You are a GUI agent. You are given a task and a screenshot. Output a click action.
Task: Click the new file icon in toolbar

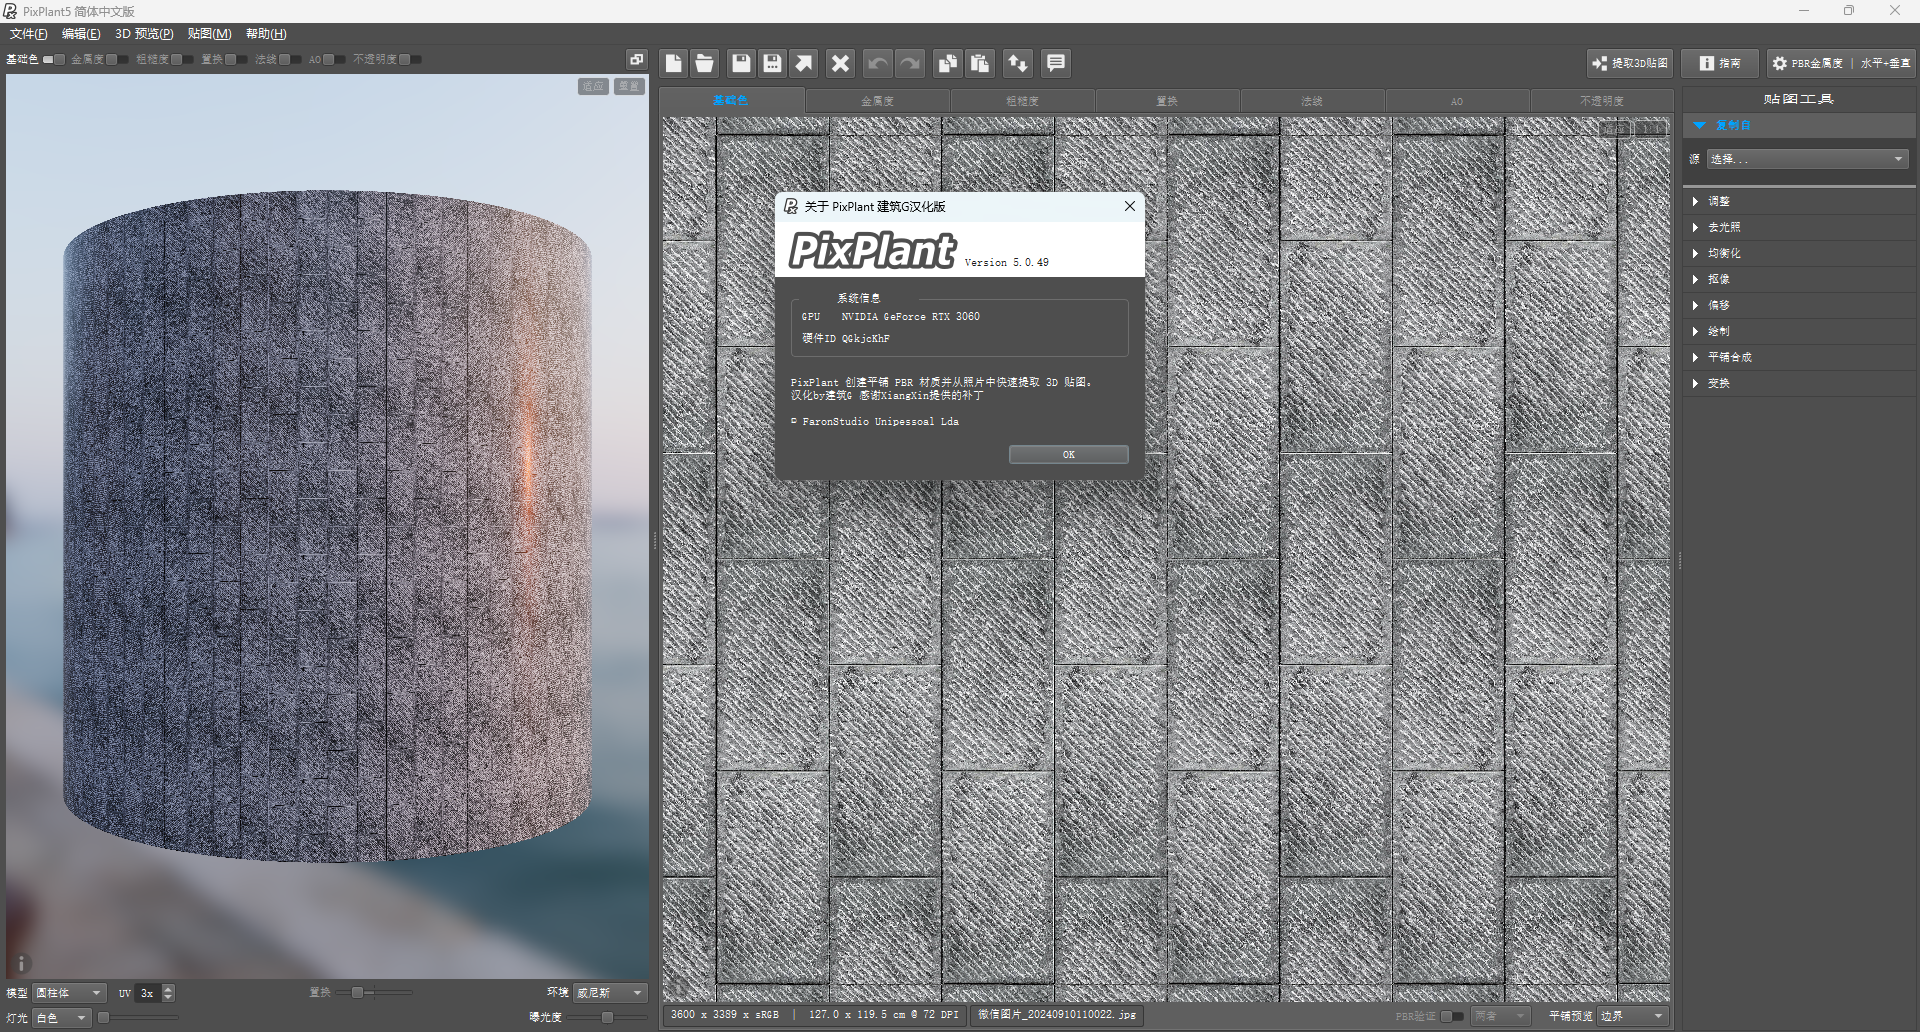[674, 64]
